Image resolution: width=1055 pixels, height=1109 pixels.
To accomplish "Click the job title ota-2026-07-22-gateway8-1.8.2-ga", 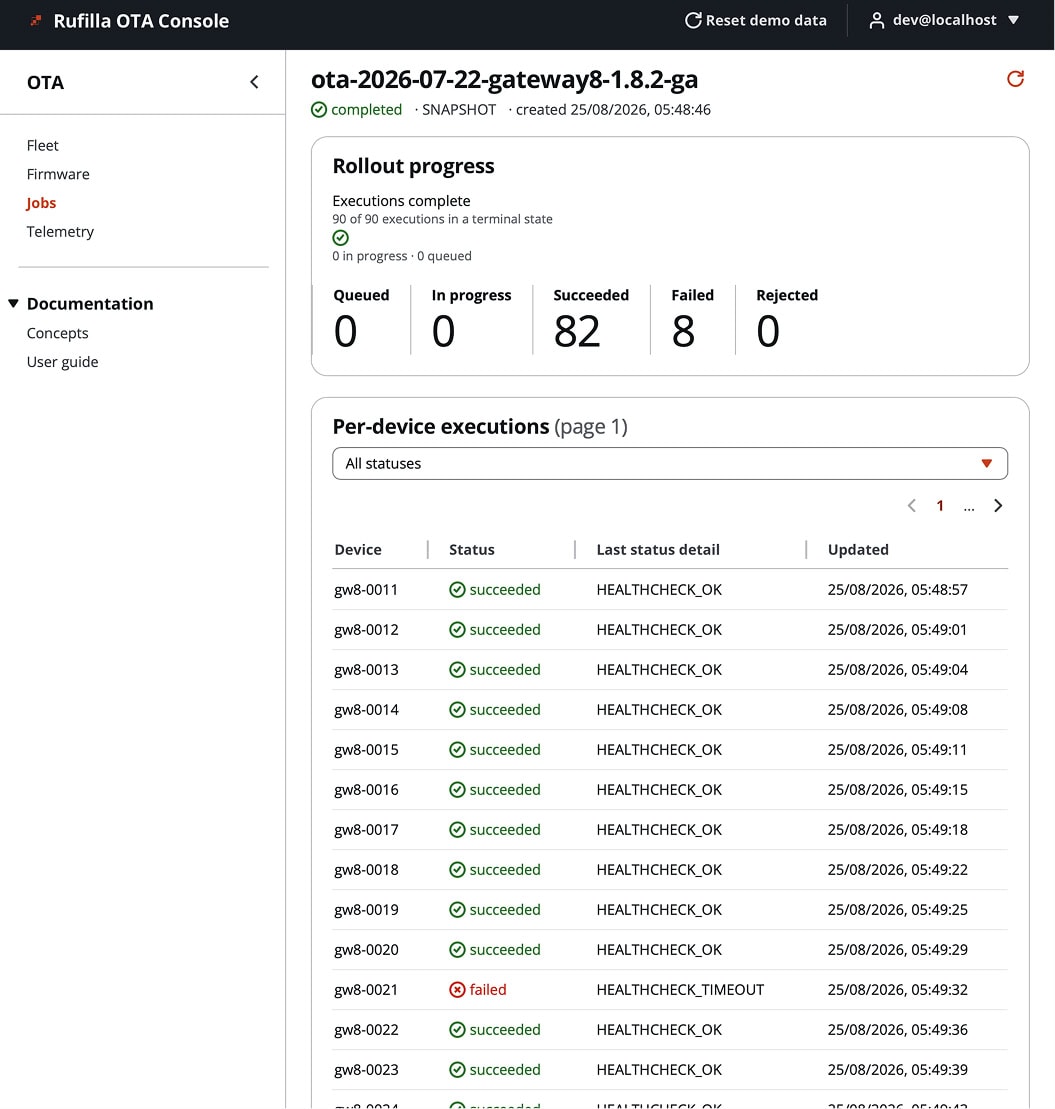I will pyautogui.click(x=504, y=79).
